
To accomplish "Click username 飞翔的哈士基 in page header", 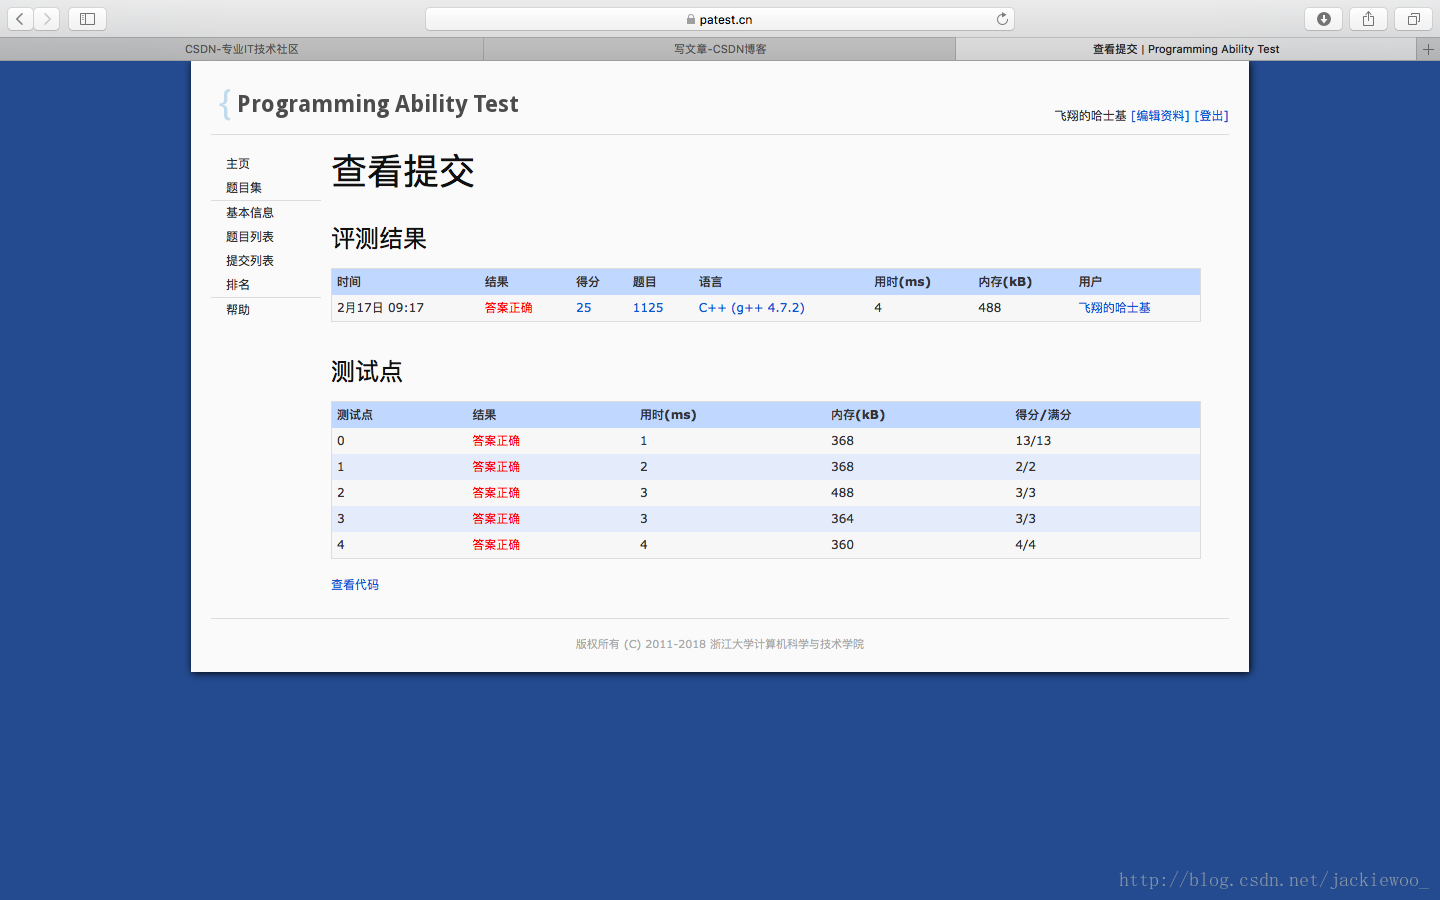I will coord(1090,116).
